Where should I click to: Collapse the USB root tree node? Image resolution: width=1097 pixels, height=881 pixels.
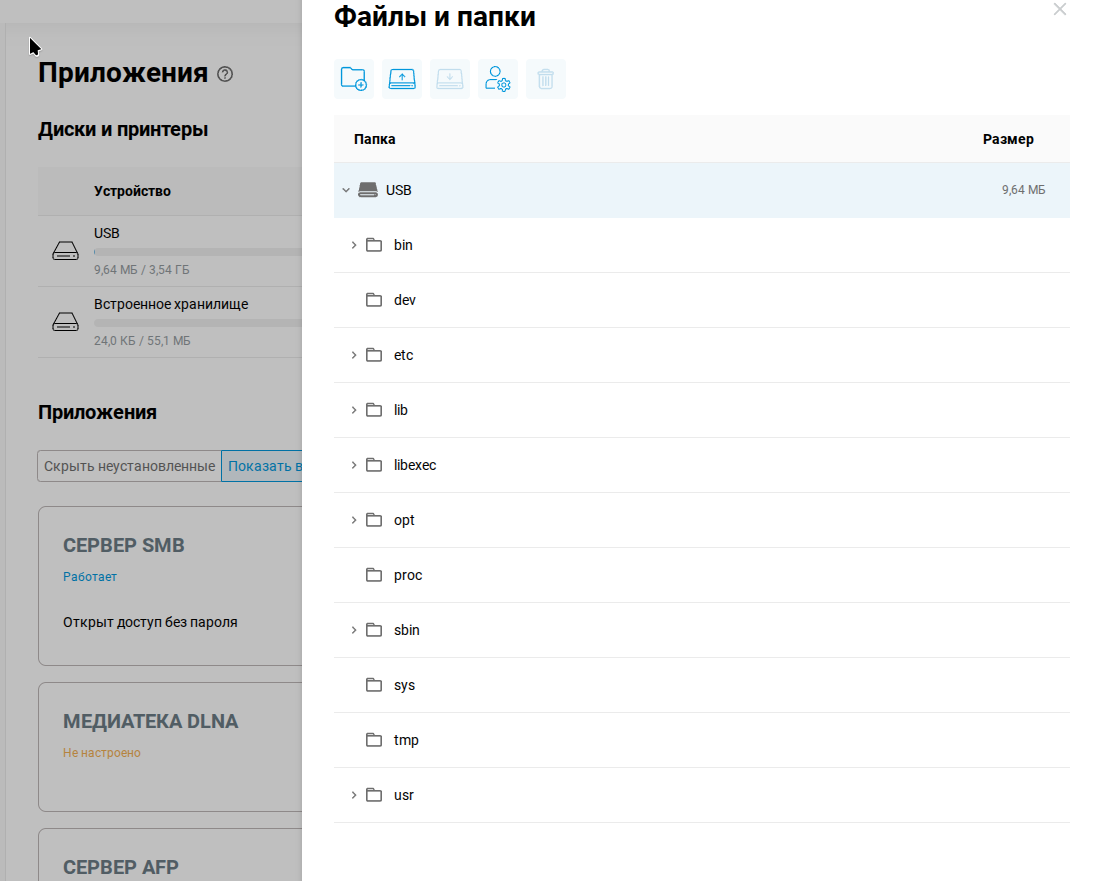pyautogui.click(x=346, y=190)
